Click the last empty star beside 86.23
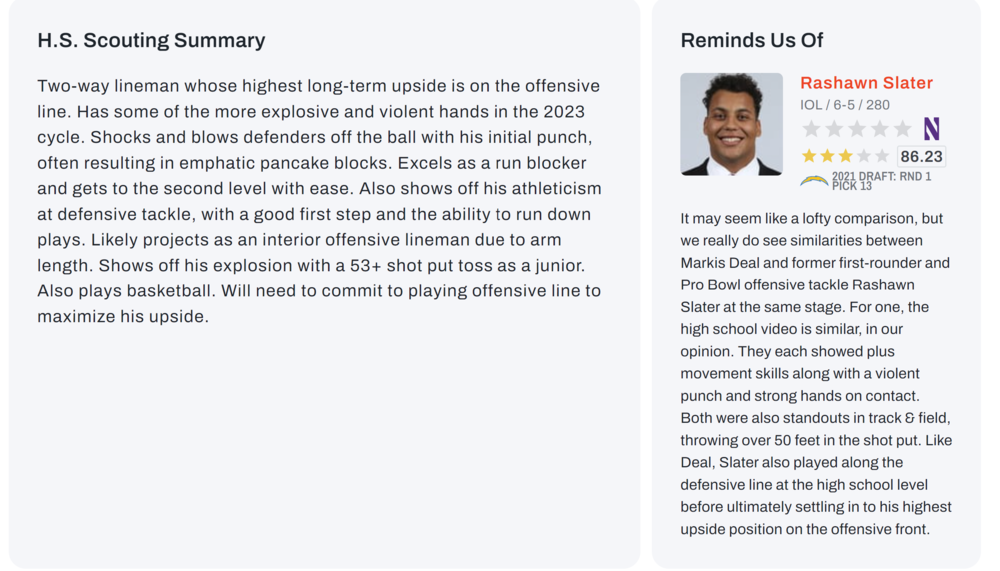Image resolution: width=1000 pixels, height=571 pixels. 882,156
